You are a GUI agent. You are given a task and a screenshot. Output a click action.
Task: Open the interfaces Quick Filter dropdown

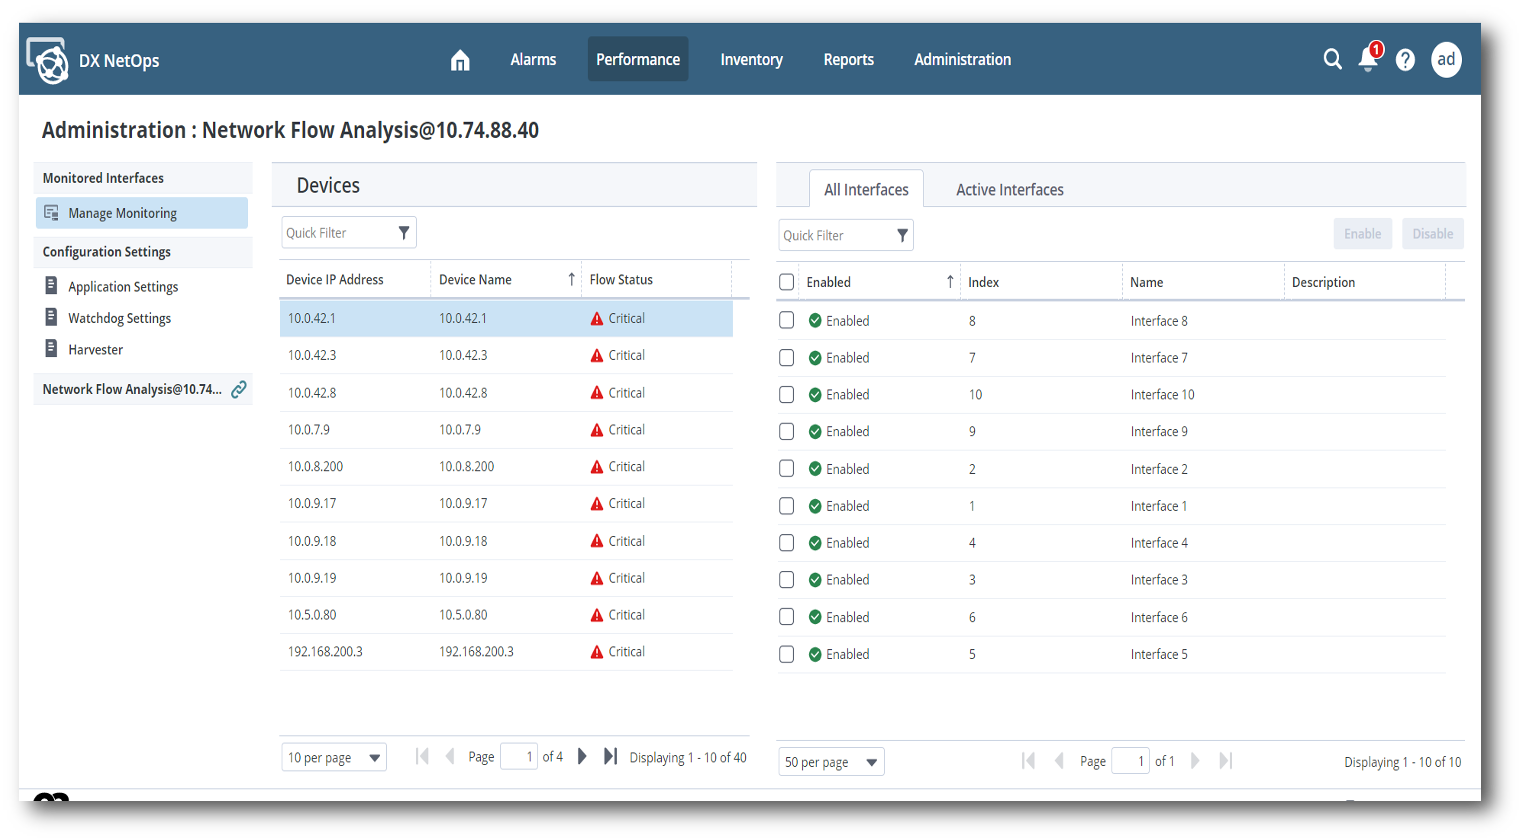point(902,236)
